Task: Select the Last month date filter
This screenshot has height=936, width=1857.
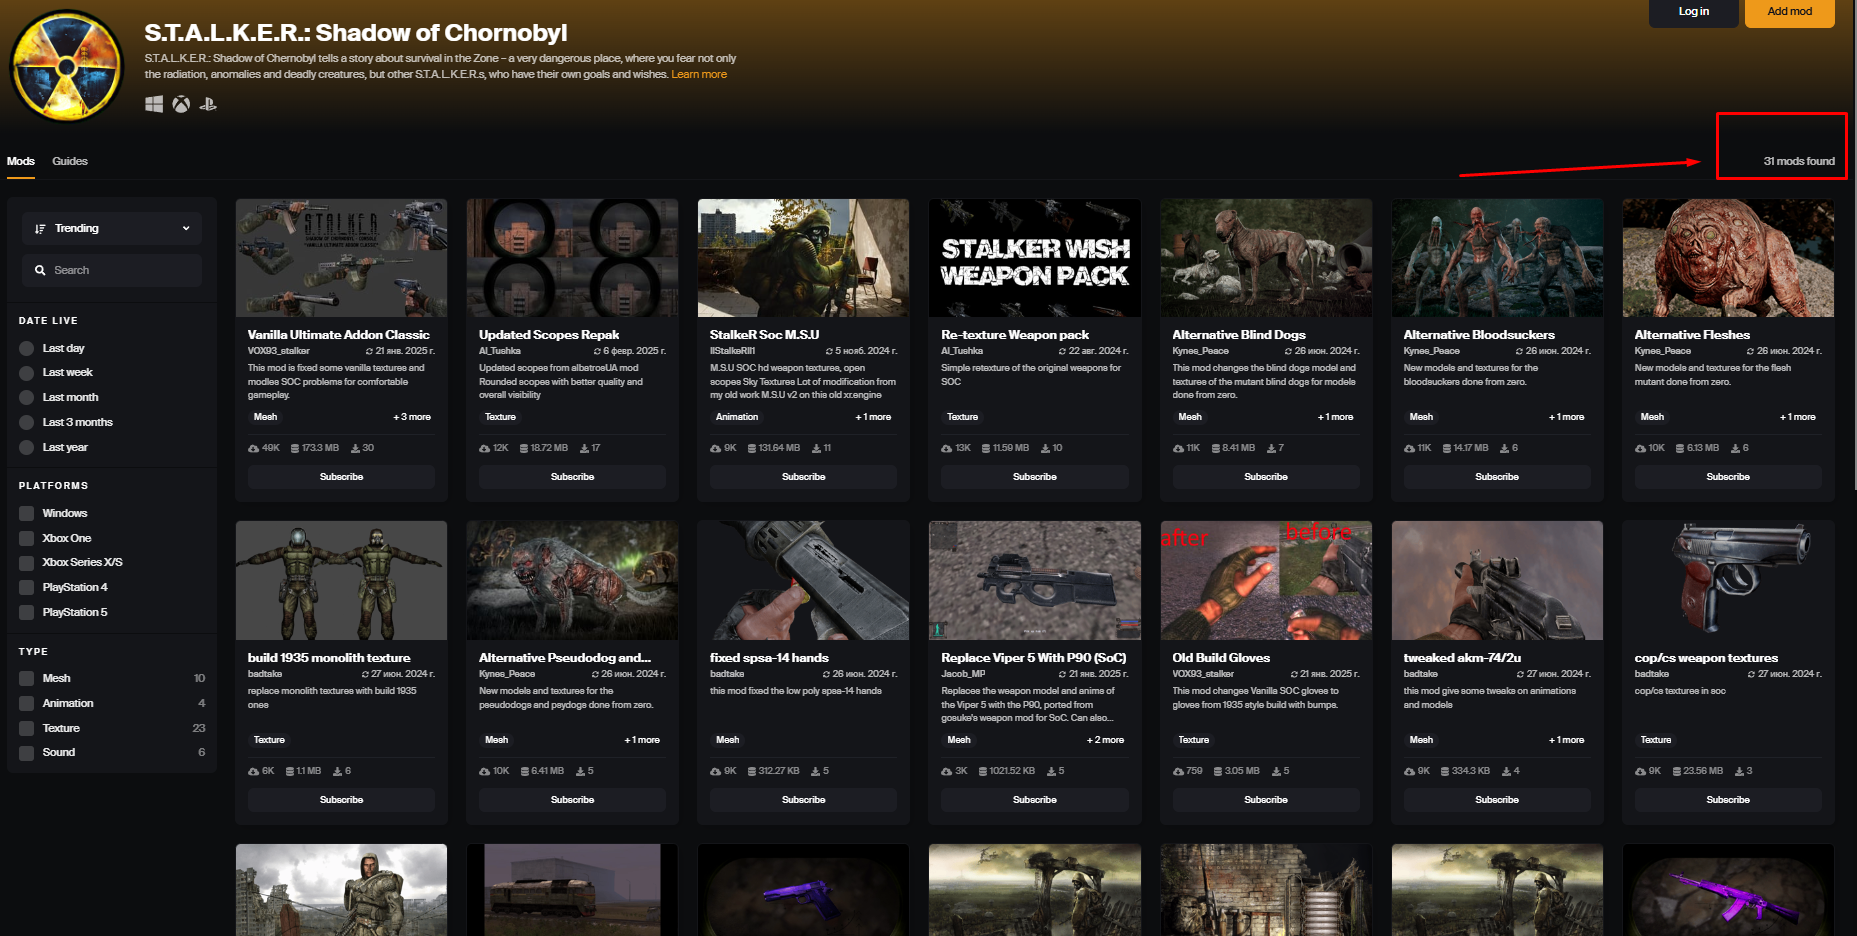Action: click(27, 398)
